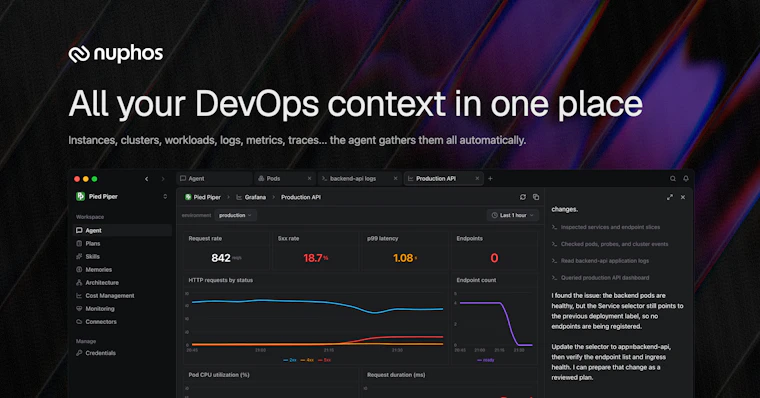Close the agent chat panel
This screenshot has height=398, width=760.
(683, 197)
